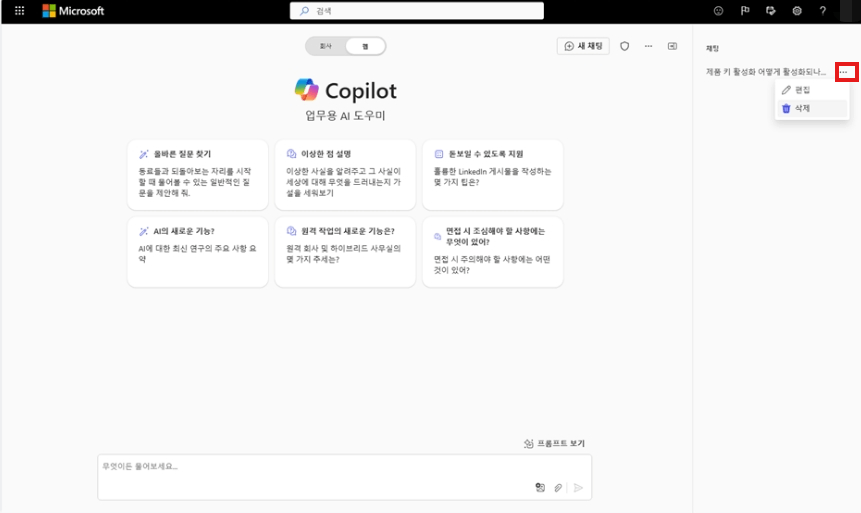Viewport: 861px width, 513px height.
Task: Click the Copilot logo
Action: (x=306, y=90)
